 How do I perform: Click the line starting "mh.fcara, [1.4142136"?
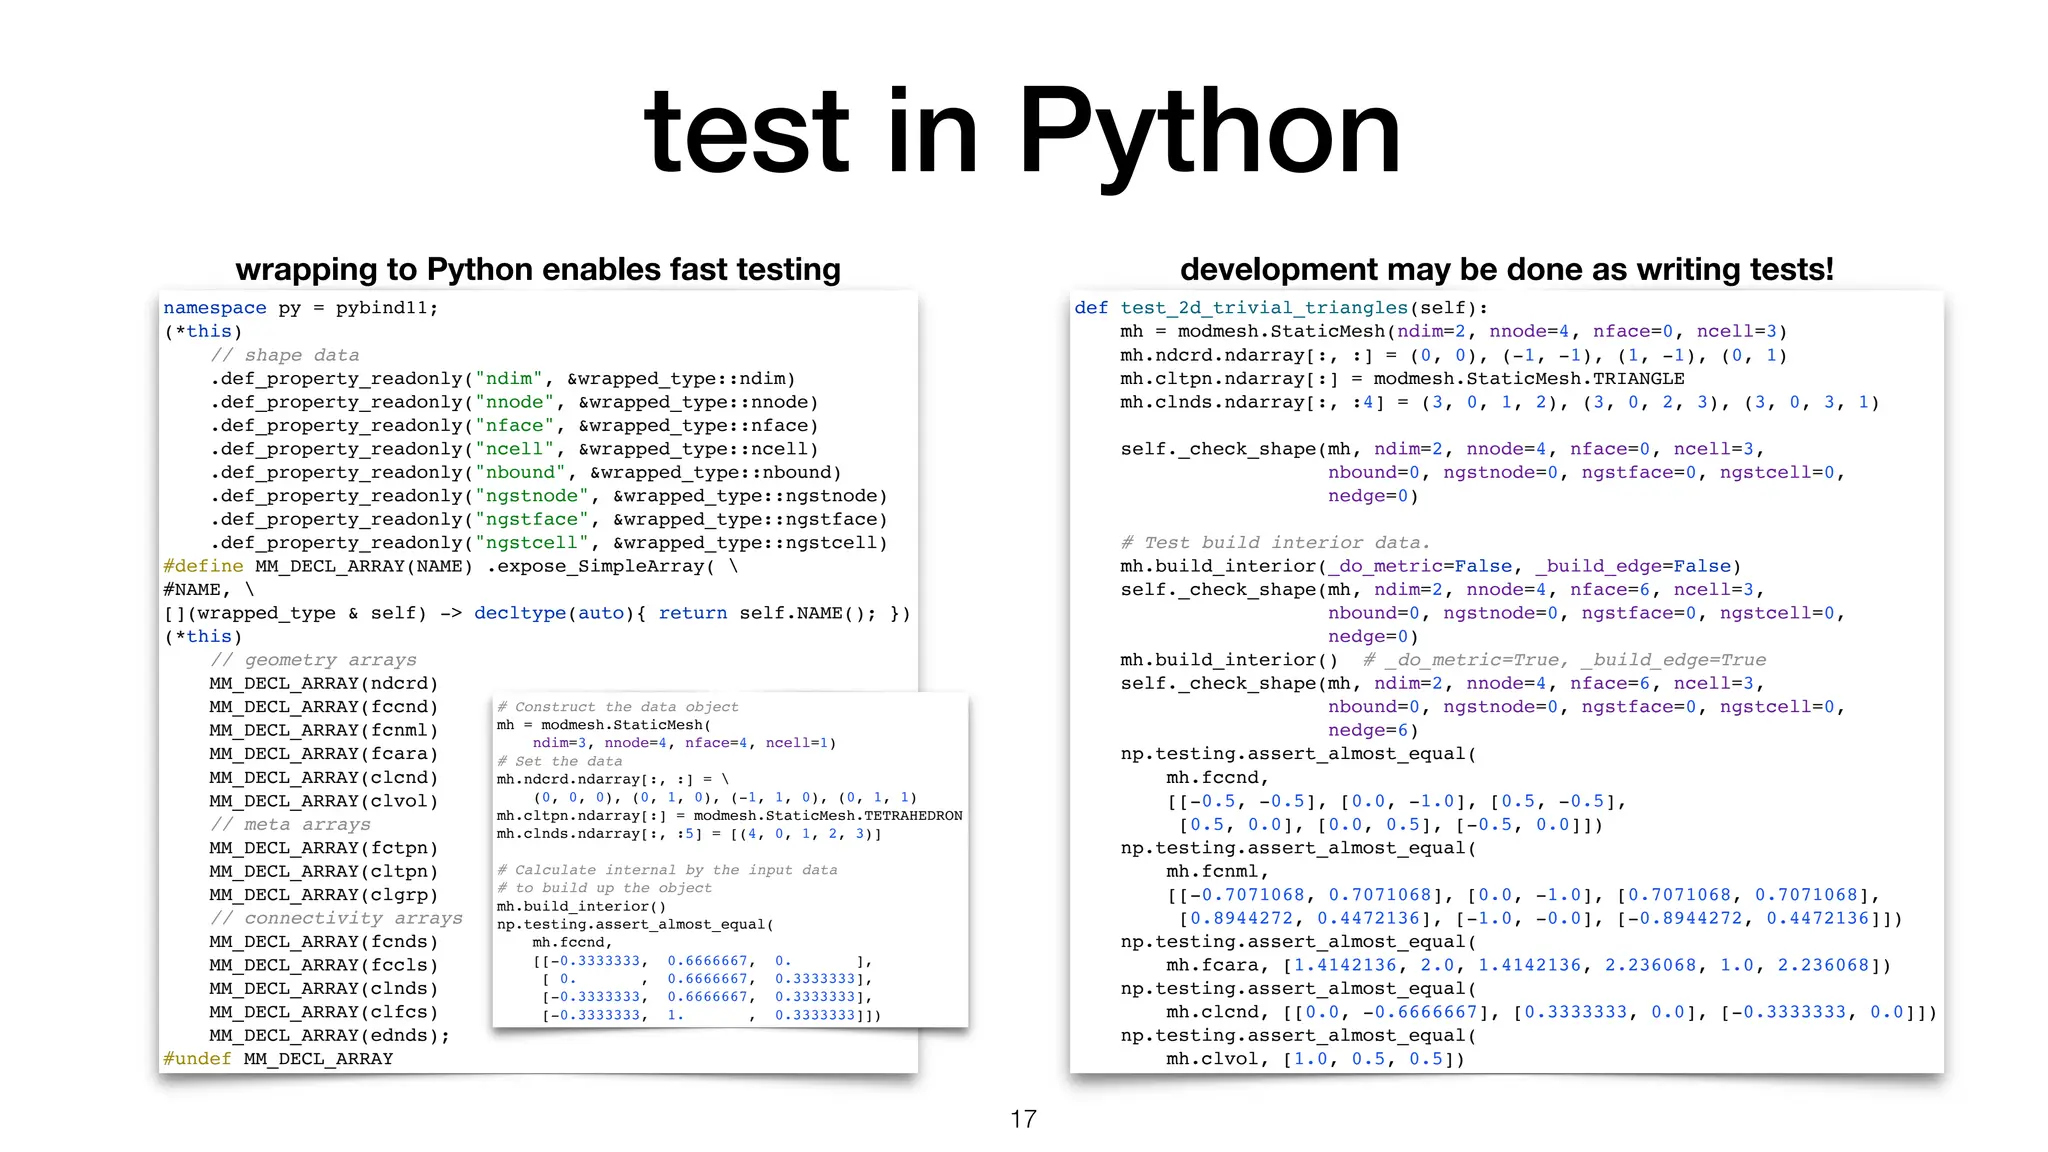pyautogui.click(x=1529, y=966)
